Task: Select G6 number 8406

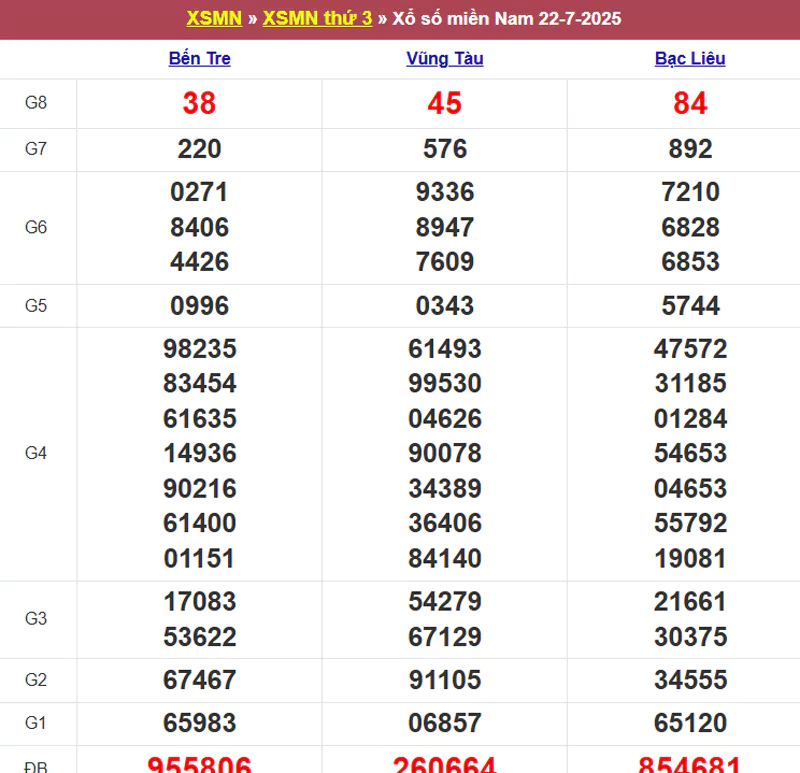Action: tap(199, 227)
